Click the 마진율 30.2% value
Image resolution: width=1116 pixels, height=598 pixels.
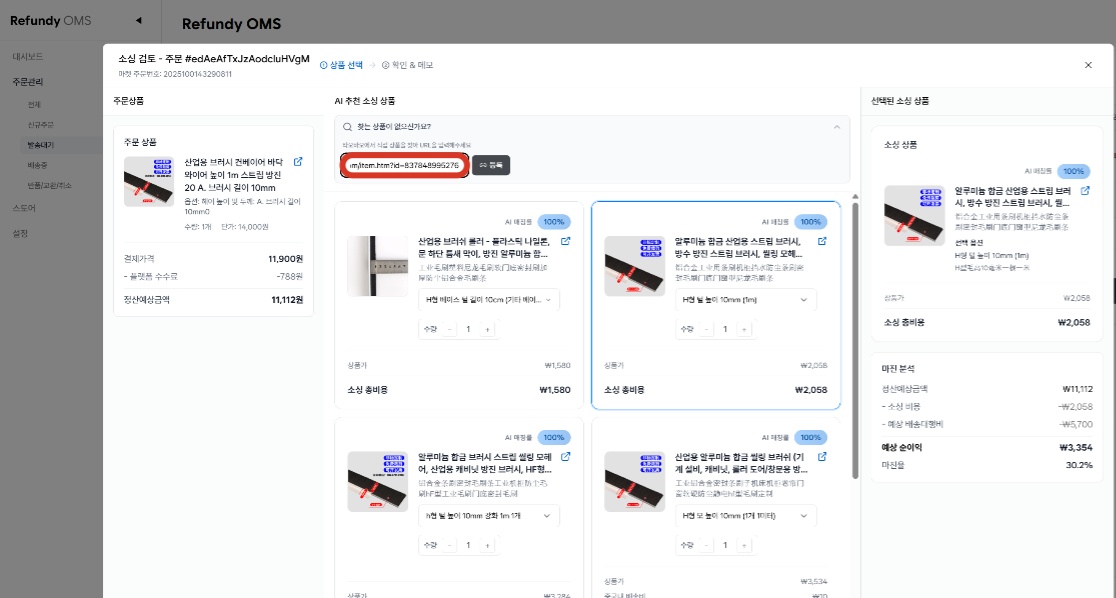tap(1079, 465)
